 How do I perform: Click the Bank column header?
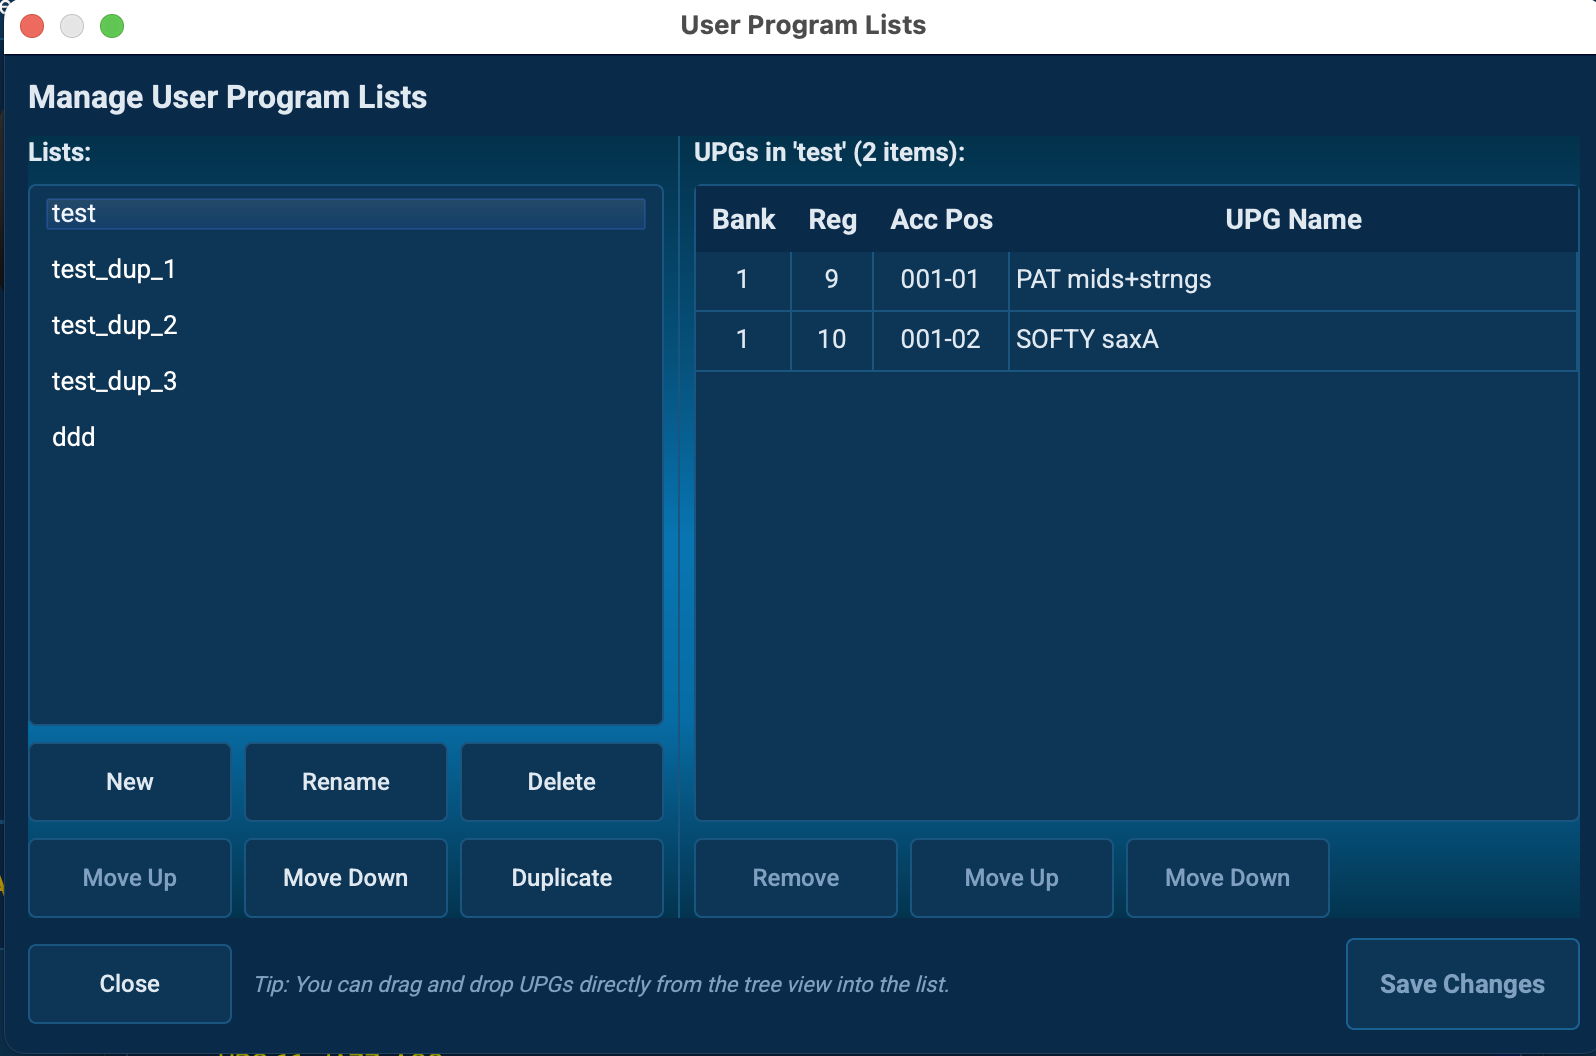click(x=743, y=220)
